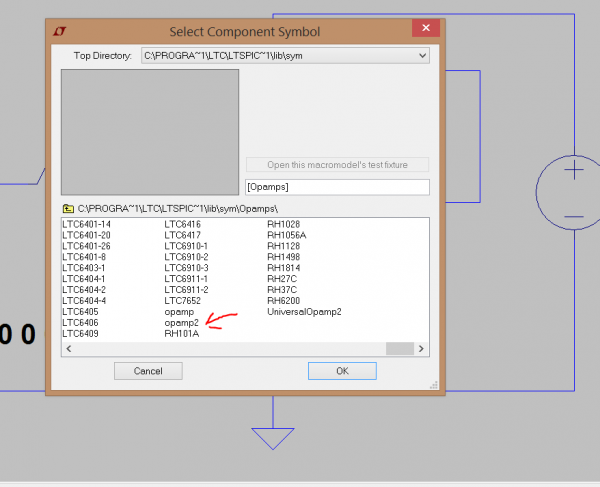
Task: Click the symbol preview pane
Action: [x=150, y=132]
